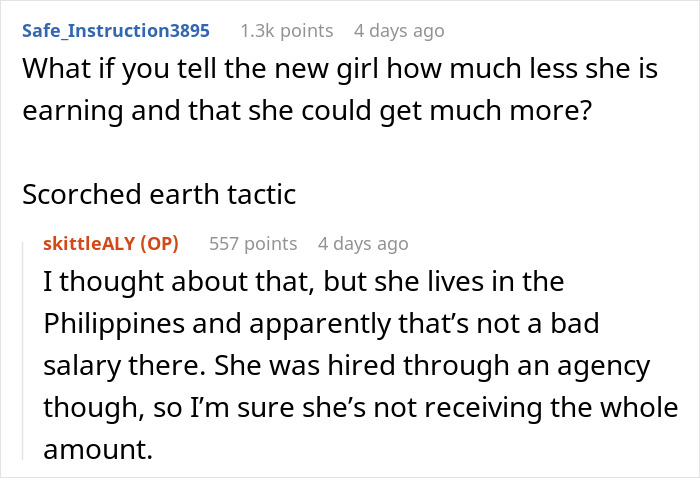Click the word 'tactic' in the top comment
This screenshot has width=700, height=478.
coord(262,194)
